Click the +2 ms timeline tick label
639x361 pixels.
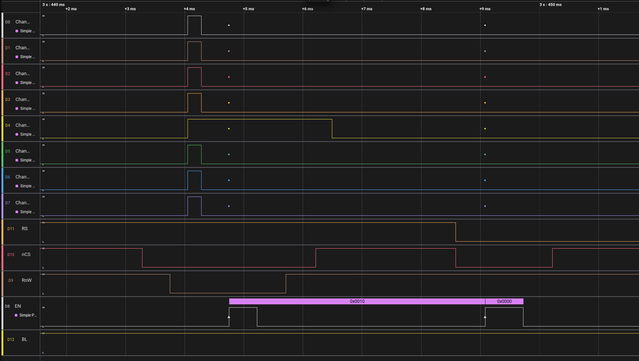click(x=71, y=9)
